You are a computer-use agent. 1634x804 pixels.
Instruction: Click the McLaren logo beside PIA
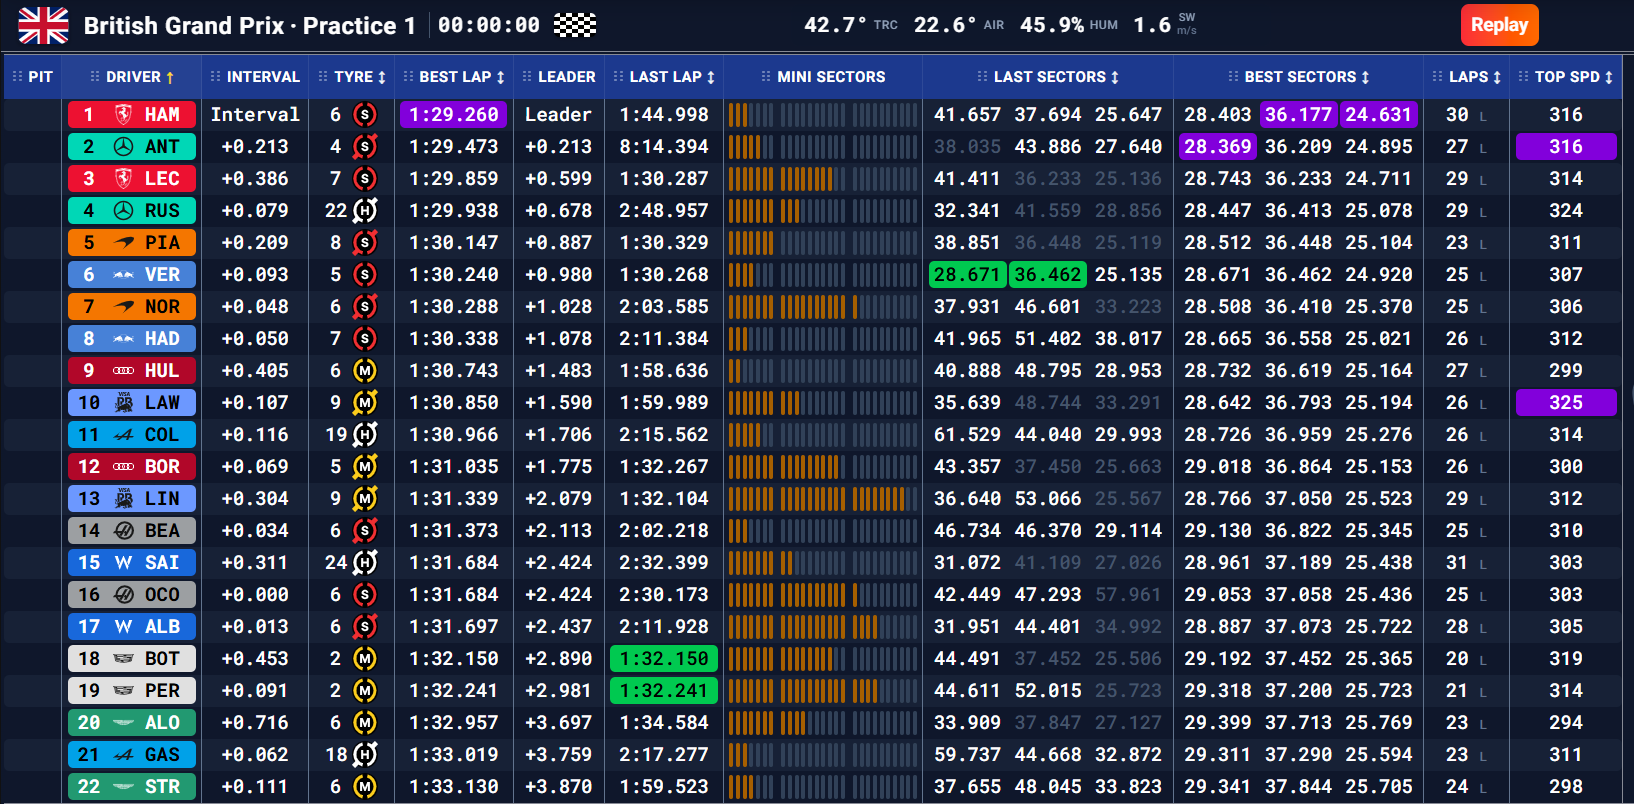click(x=123, y=243)
